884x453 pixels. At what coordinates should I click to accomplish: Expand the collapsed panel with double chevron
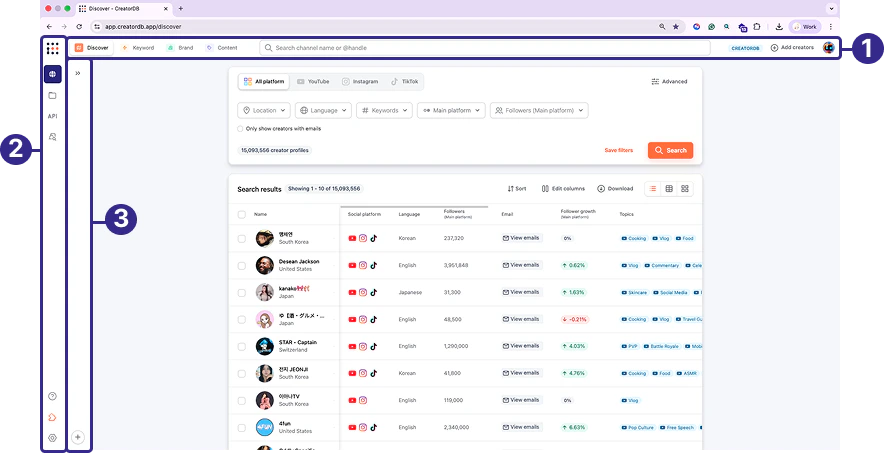78,73
